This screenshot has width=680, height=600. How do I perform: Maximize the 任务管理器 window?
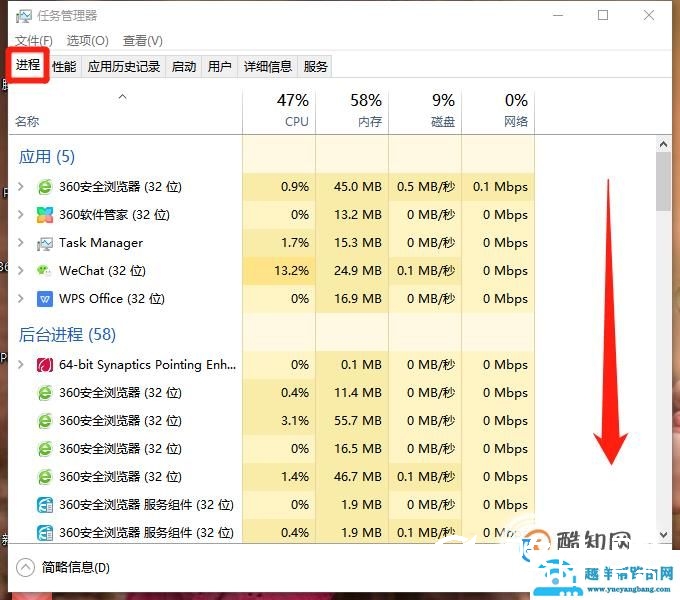point(603,16)
